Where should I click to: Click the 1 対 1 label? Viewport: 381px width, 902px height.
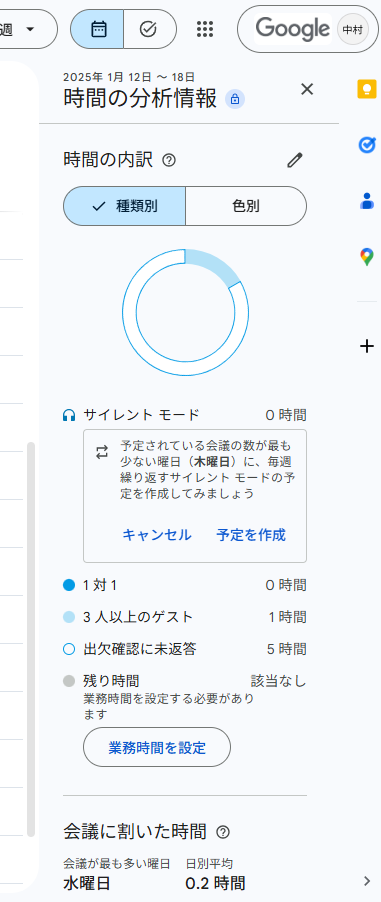click(x=100, y=586)
